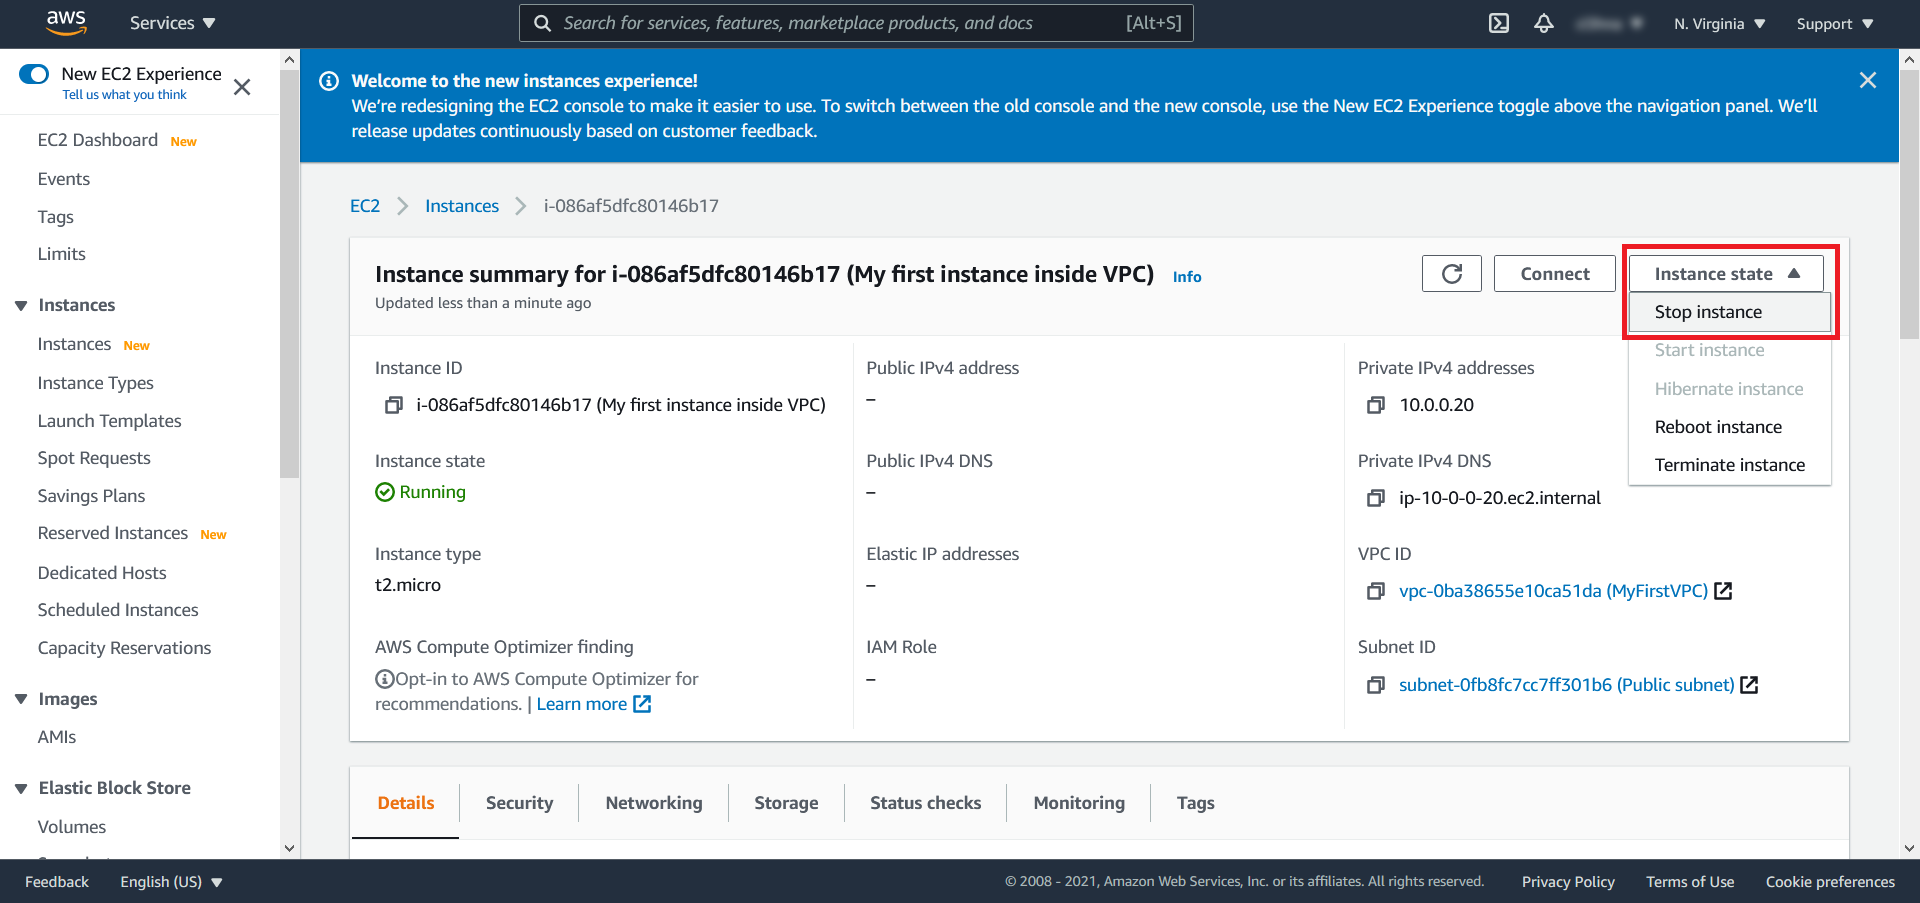The image size is (1920, 903).
Task: Open Reserved Instances in sidebar
Action: [x=113, y=533]
